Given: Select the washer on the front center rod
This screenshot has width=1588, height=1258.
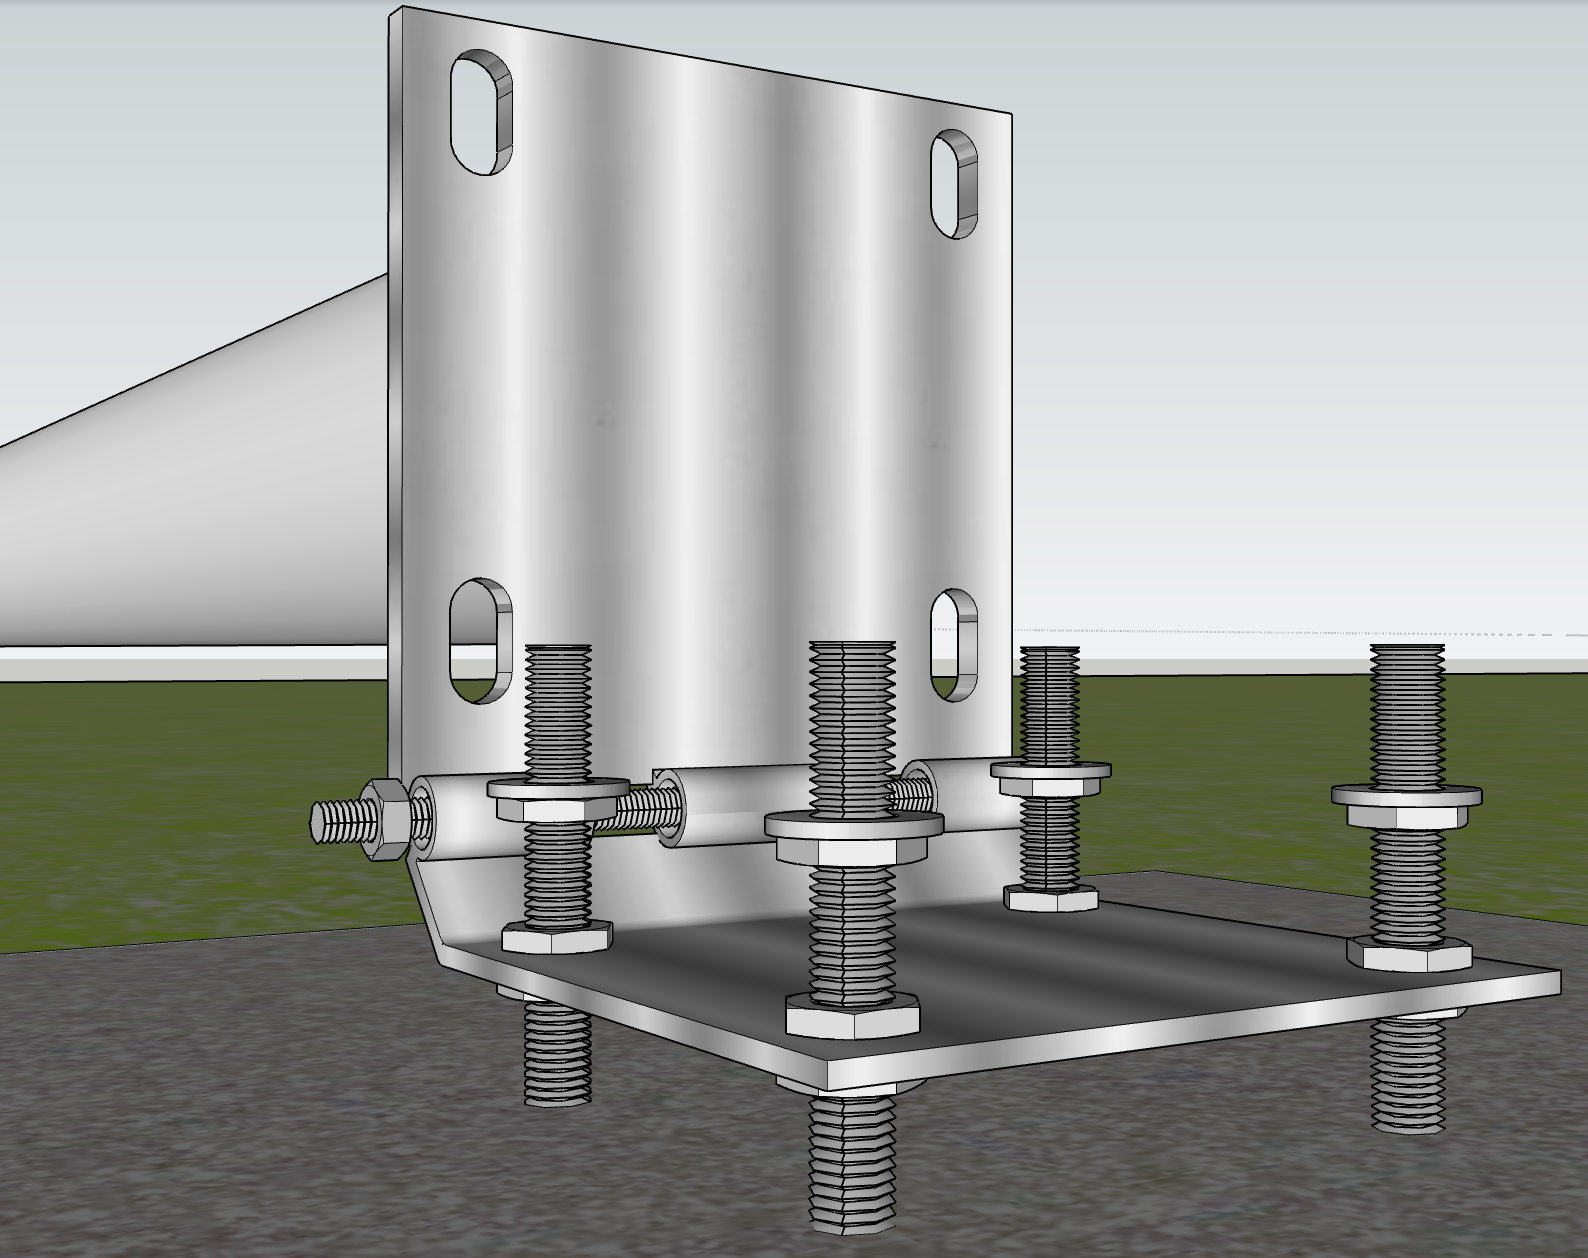Looking at the screenshot, I should (853, 827).
